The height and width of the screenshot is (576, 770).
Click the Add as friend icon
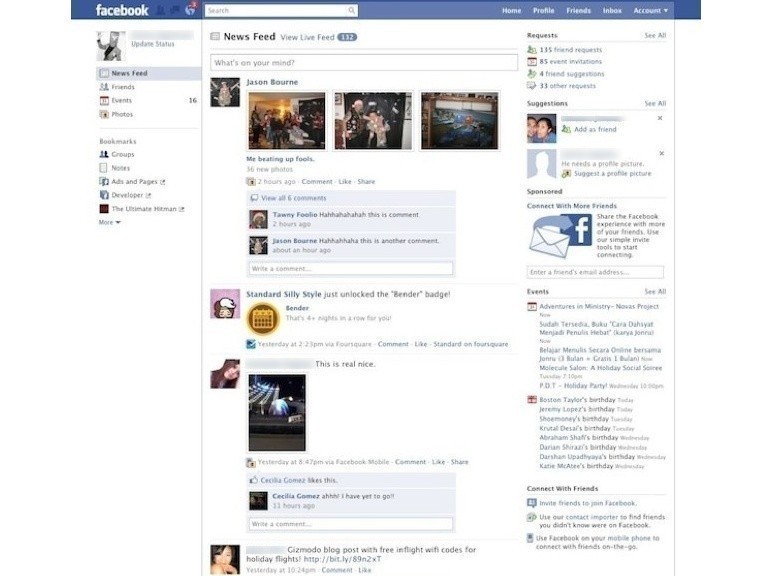tap(566, 129)
